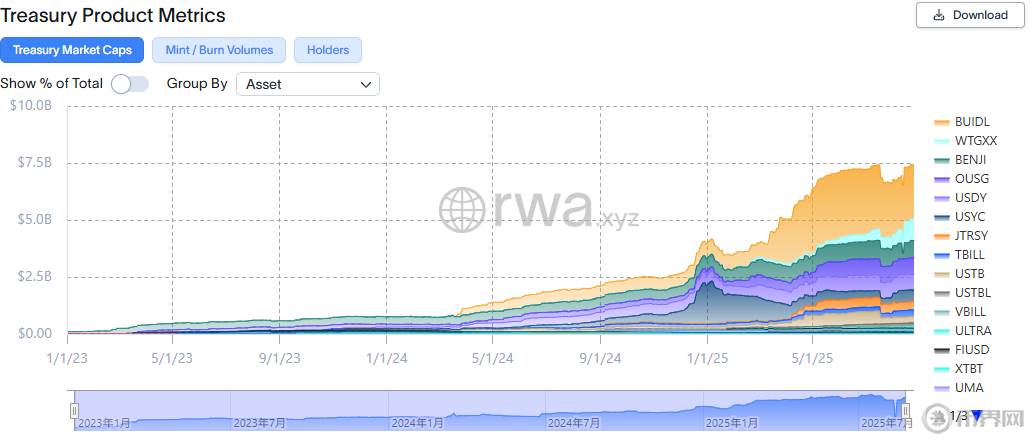Click the Download button
Screen dimensions: 1035x446
coord(969,15)
